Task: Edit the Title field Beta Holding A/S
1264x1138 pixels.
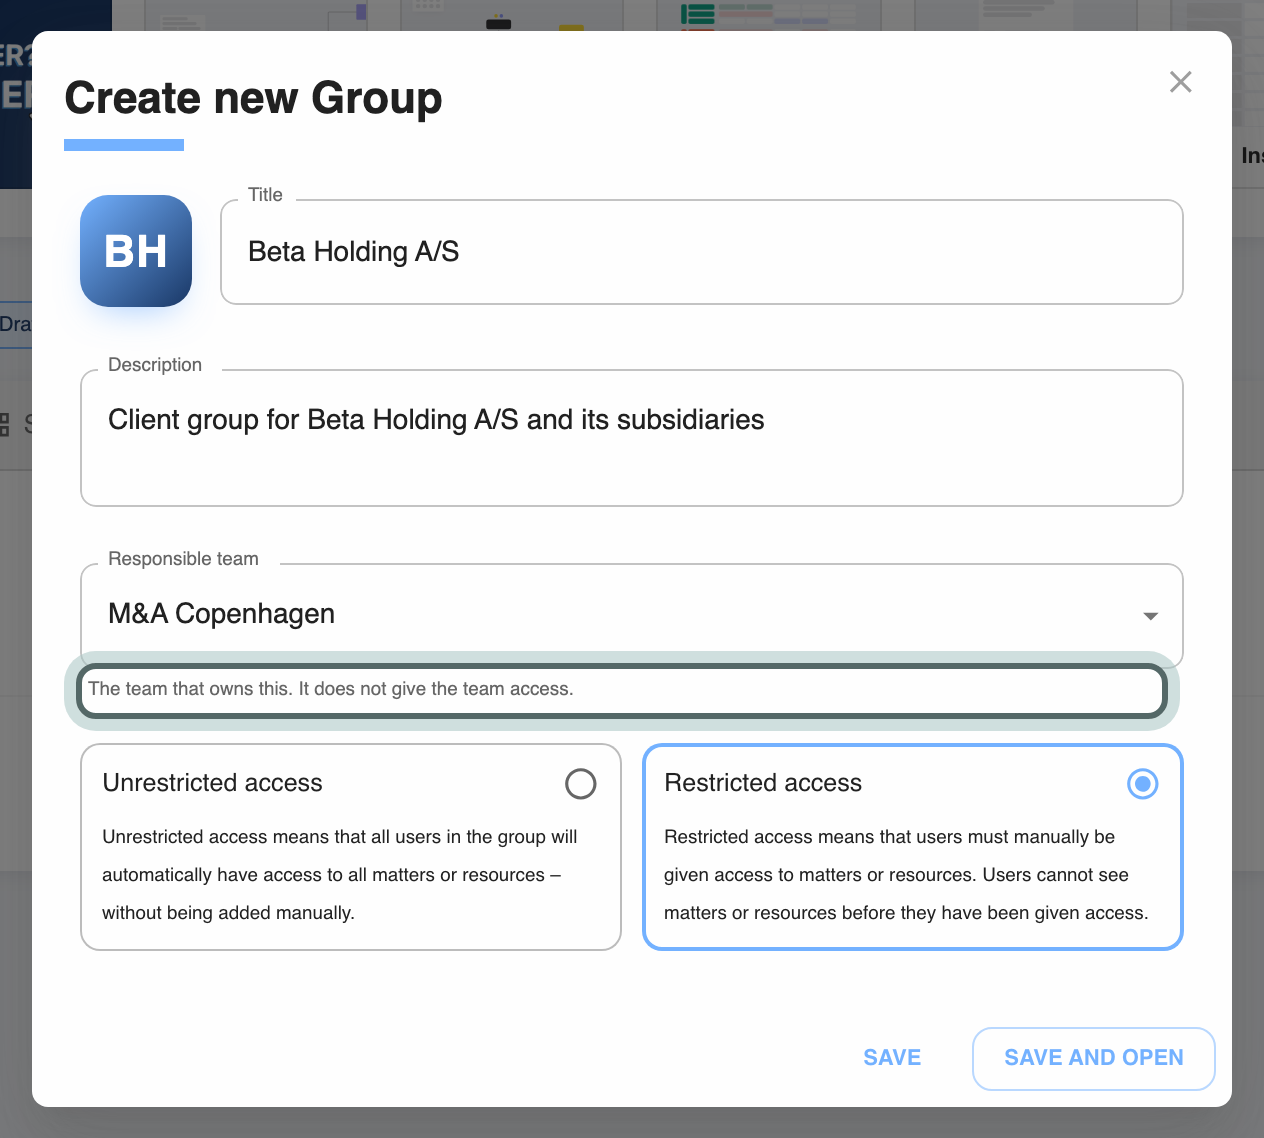Action: point(702,252)
